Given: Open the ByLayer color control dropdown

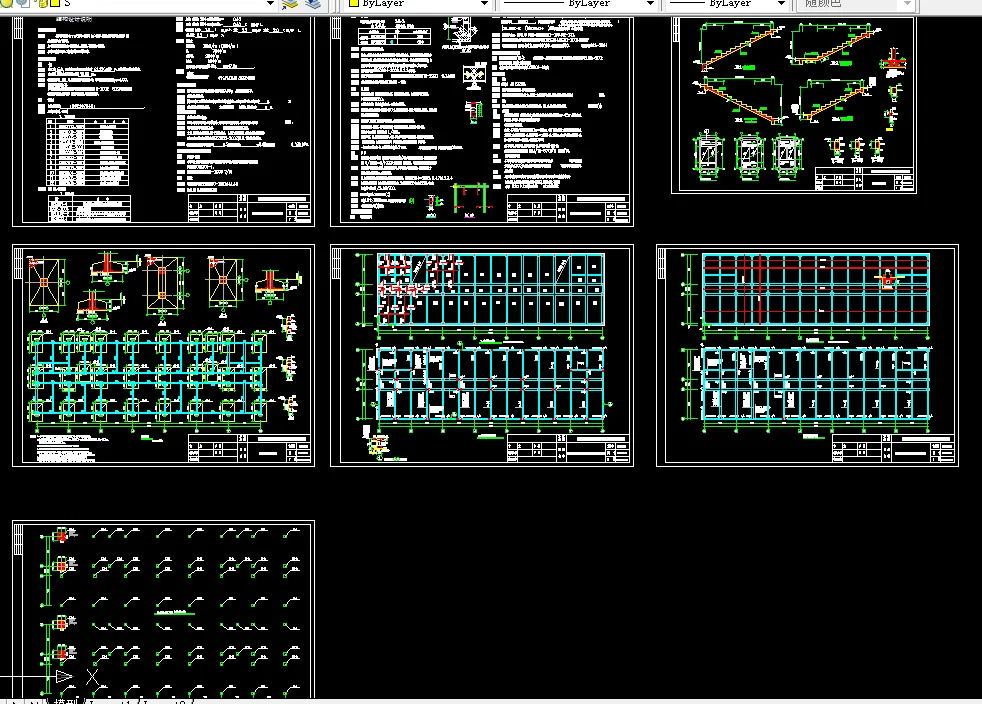Looking at the screenshot, I should 483,4.
